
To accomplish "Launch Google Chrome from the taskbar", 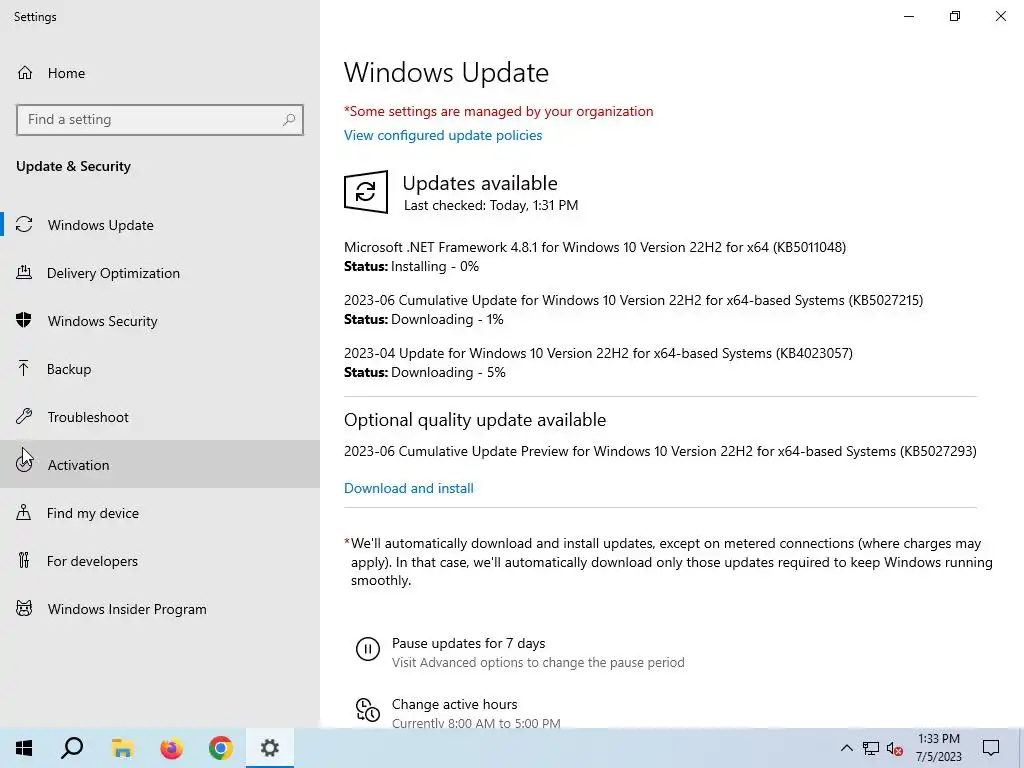I will coord(221,748).
